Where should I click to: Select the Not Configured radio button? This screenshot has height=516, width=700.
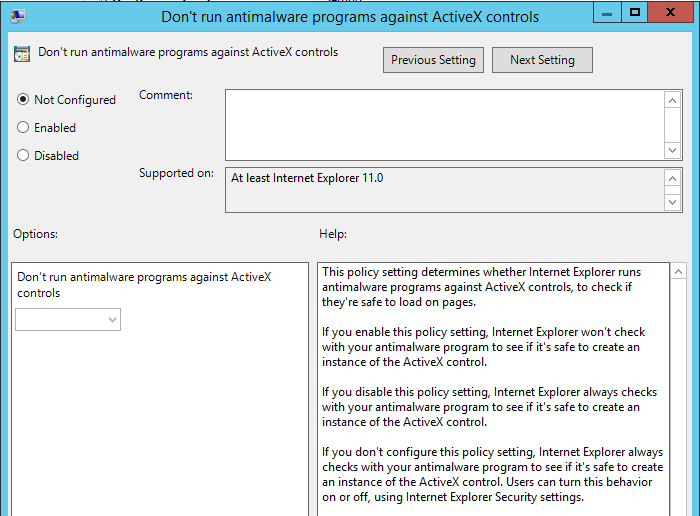click(x=23, y=100)
